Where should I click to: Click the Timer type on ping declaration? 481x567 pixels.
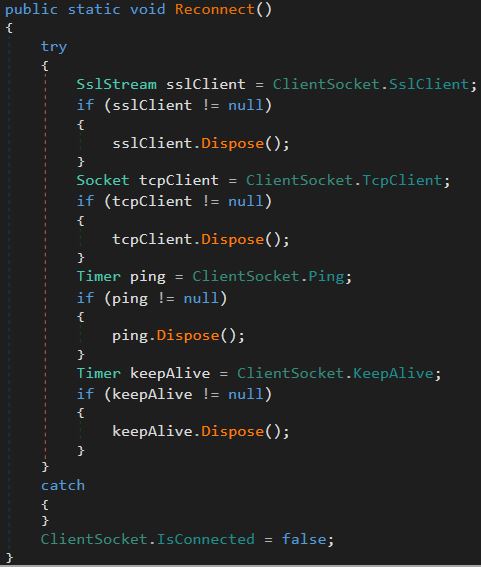point(98,277)
